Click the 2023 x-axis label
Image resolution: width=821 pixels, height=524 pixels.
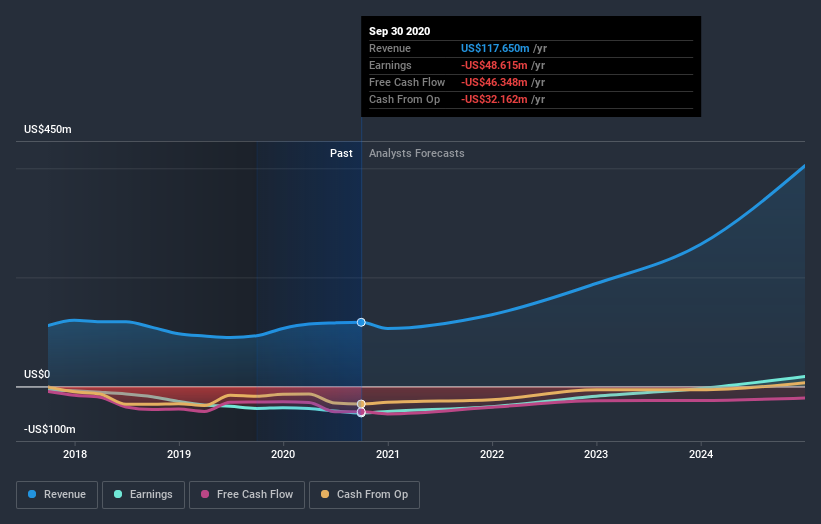pyautogui.click(x=596, y=454)
